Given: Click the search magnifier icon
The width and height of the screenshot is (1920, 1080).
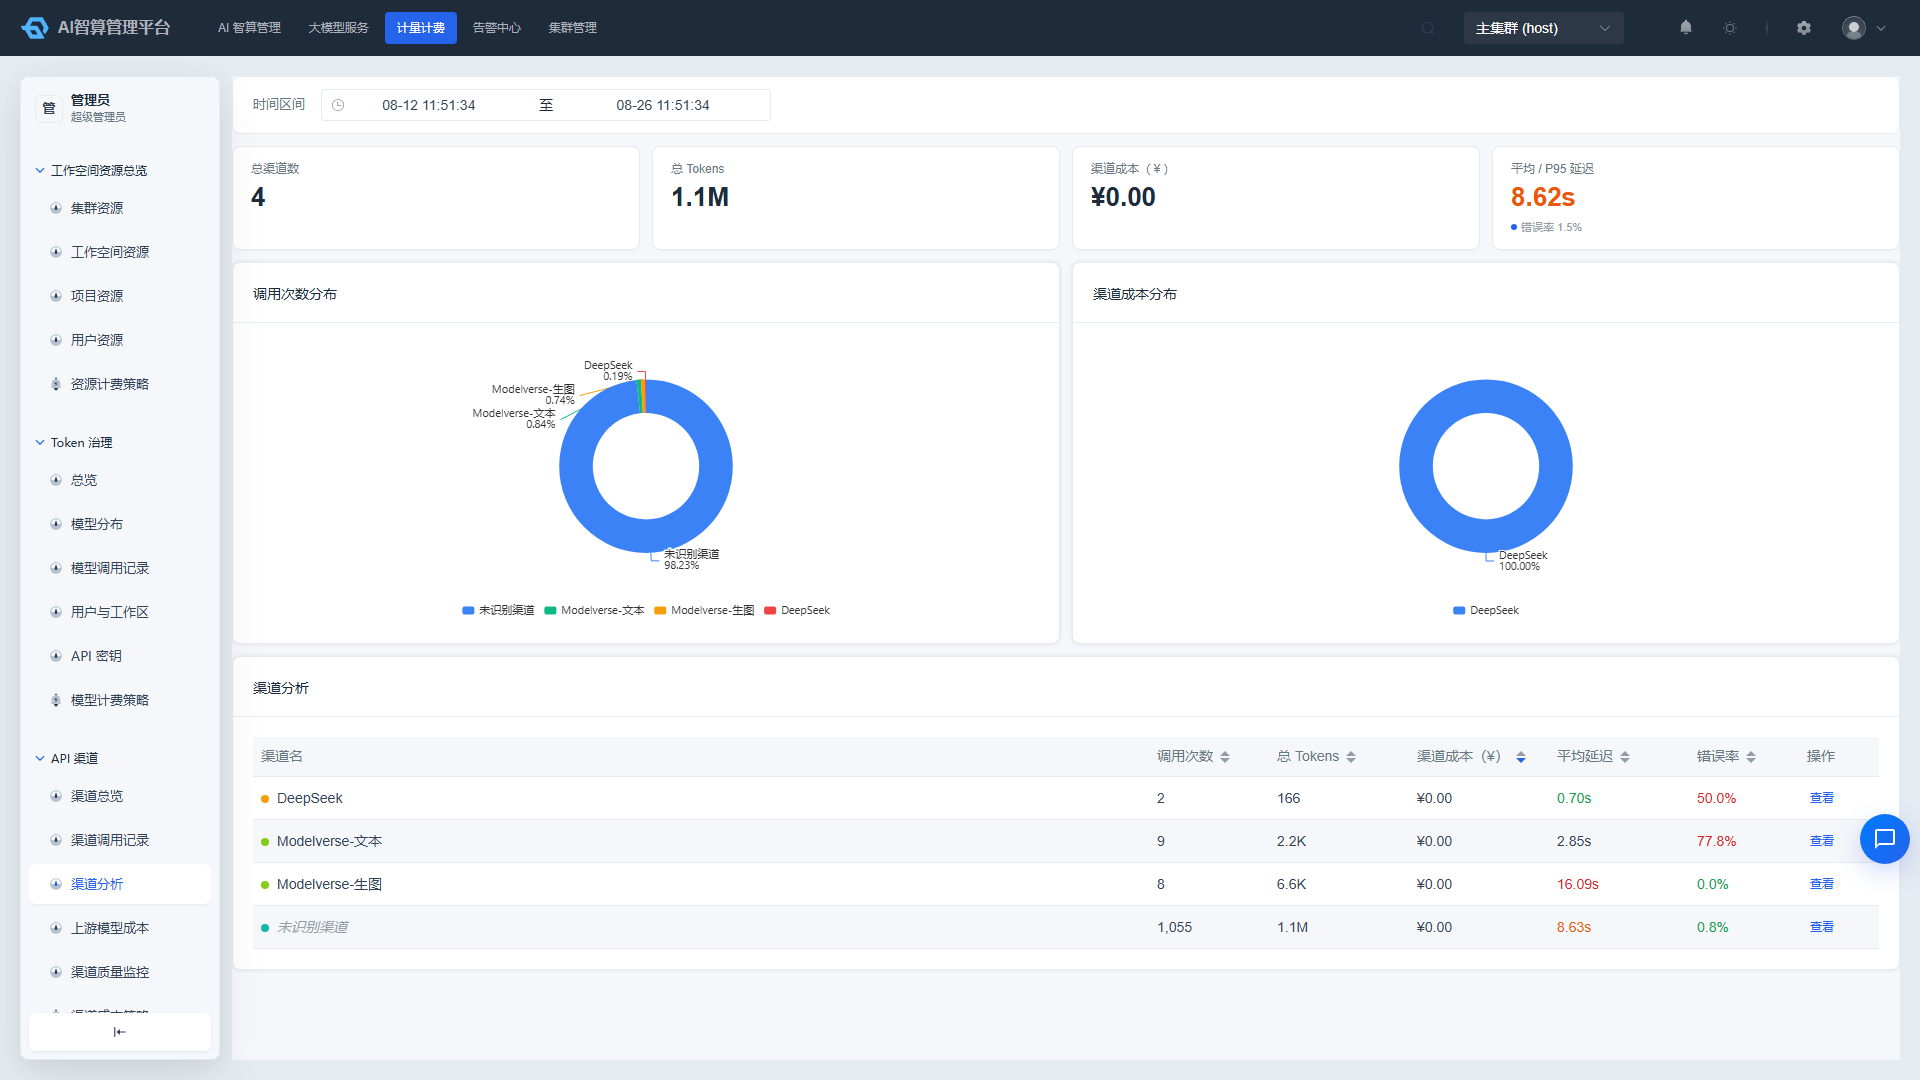Looking at the screenshot, I should point(1428,28).
